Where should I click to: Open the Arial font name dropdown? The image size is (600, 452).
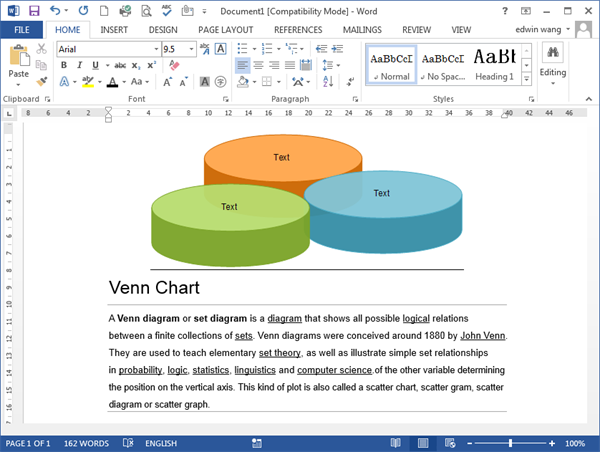tap(152, 49)
